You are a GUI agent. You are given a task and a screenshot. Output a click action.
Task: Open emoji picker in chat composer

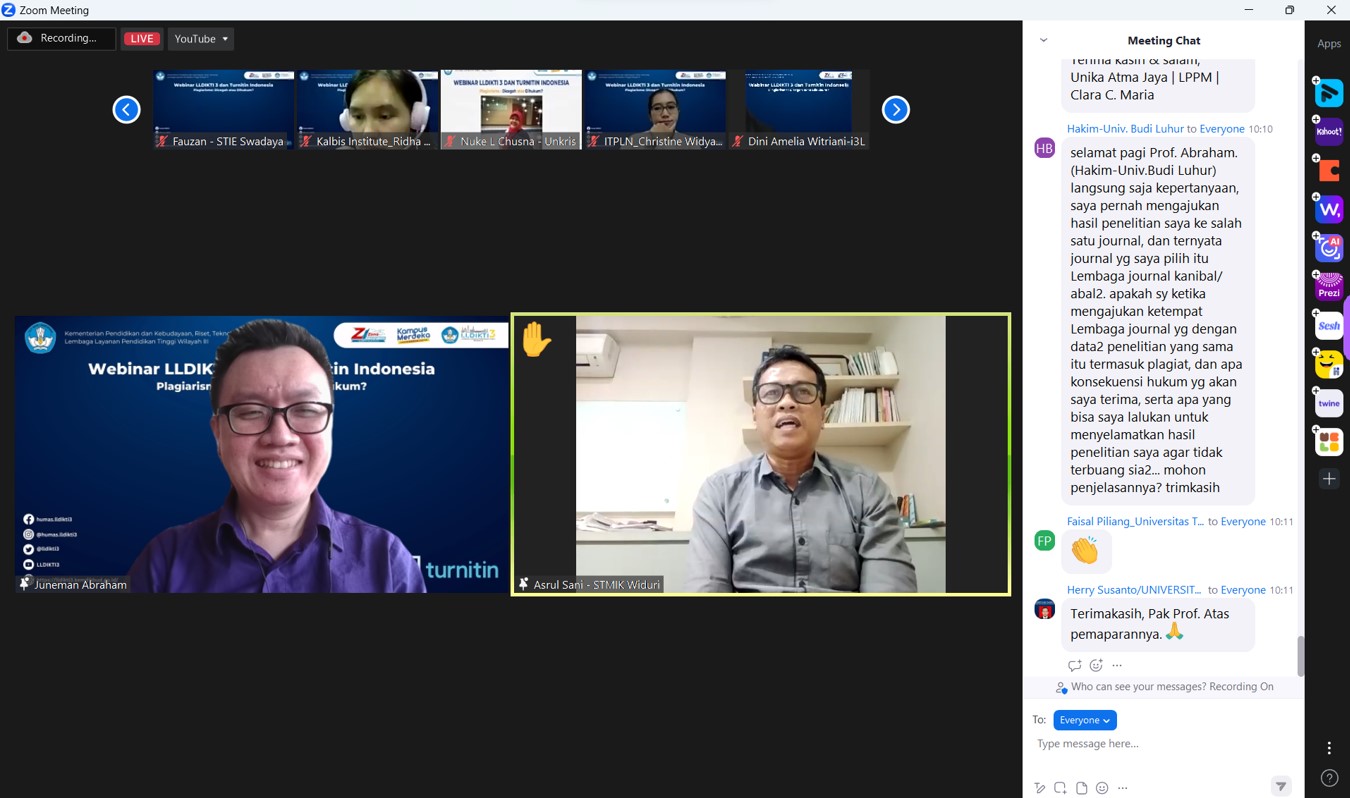(x=1102, y=788)
